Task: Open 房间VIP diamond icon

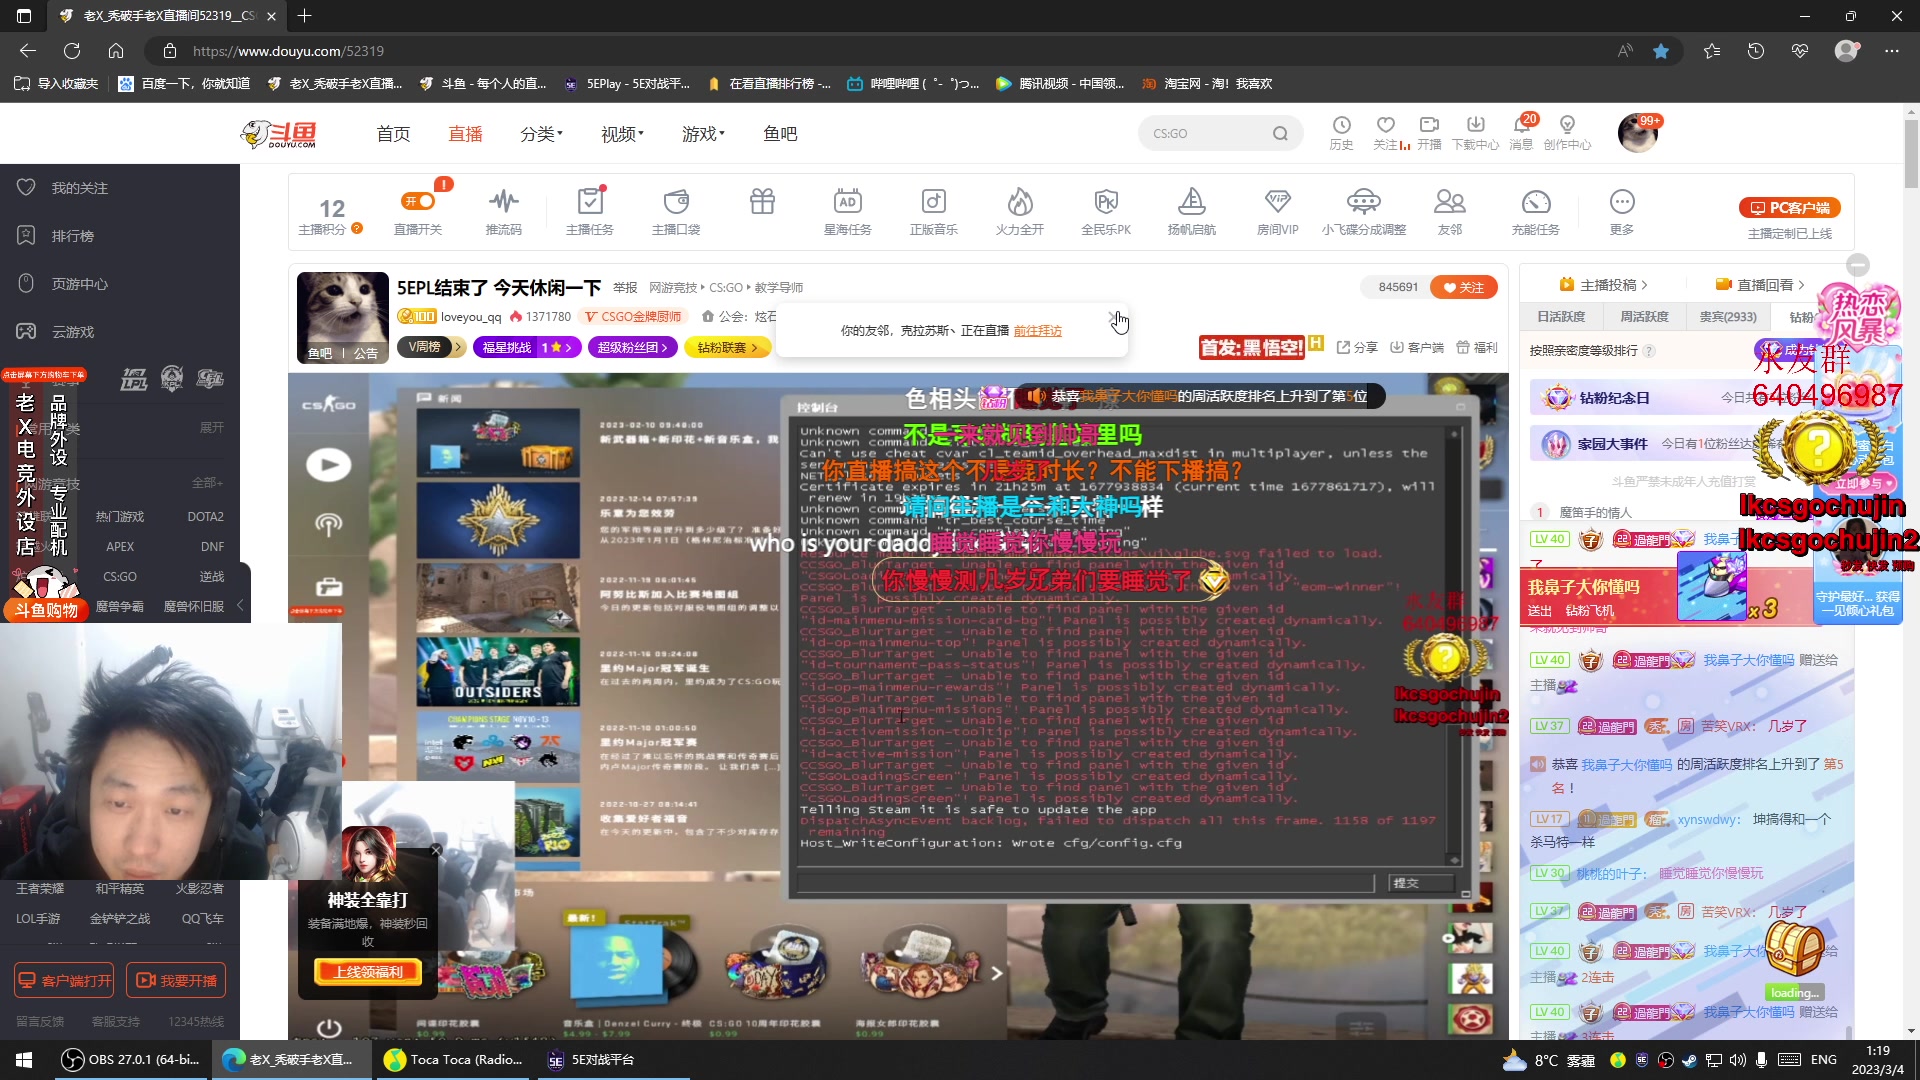Action: (x=1278, y=201)
